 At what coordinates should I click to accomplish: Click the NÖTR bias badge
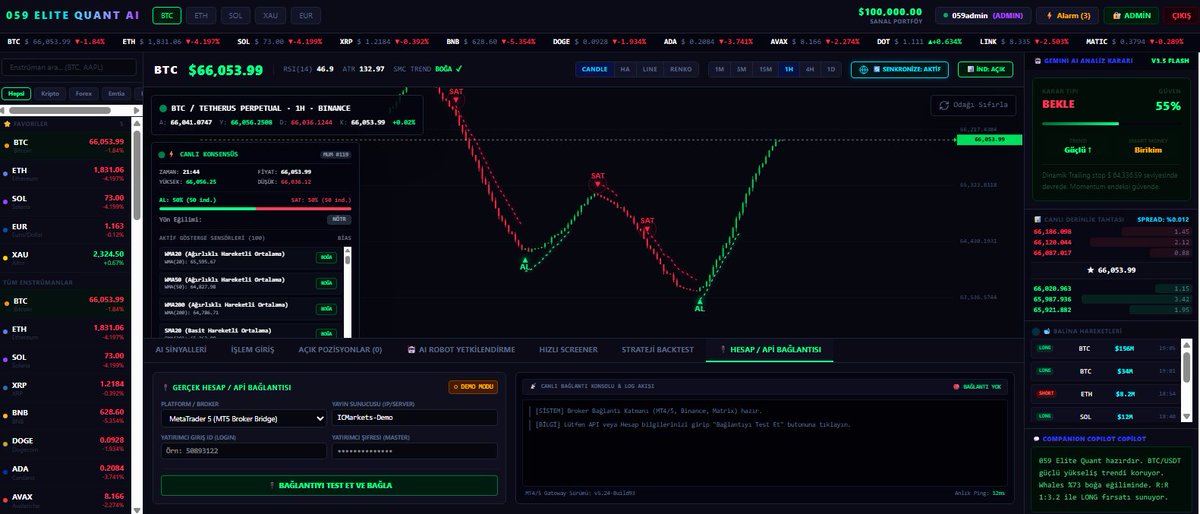[339, 219]
